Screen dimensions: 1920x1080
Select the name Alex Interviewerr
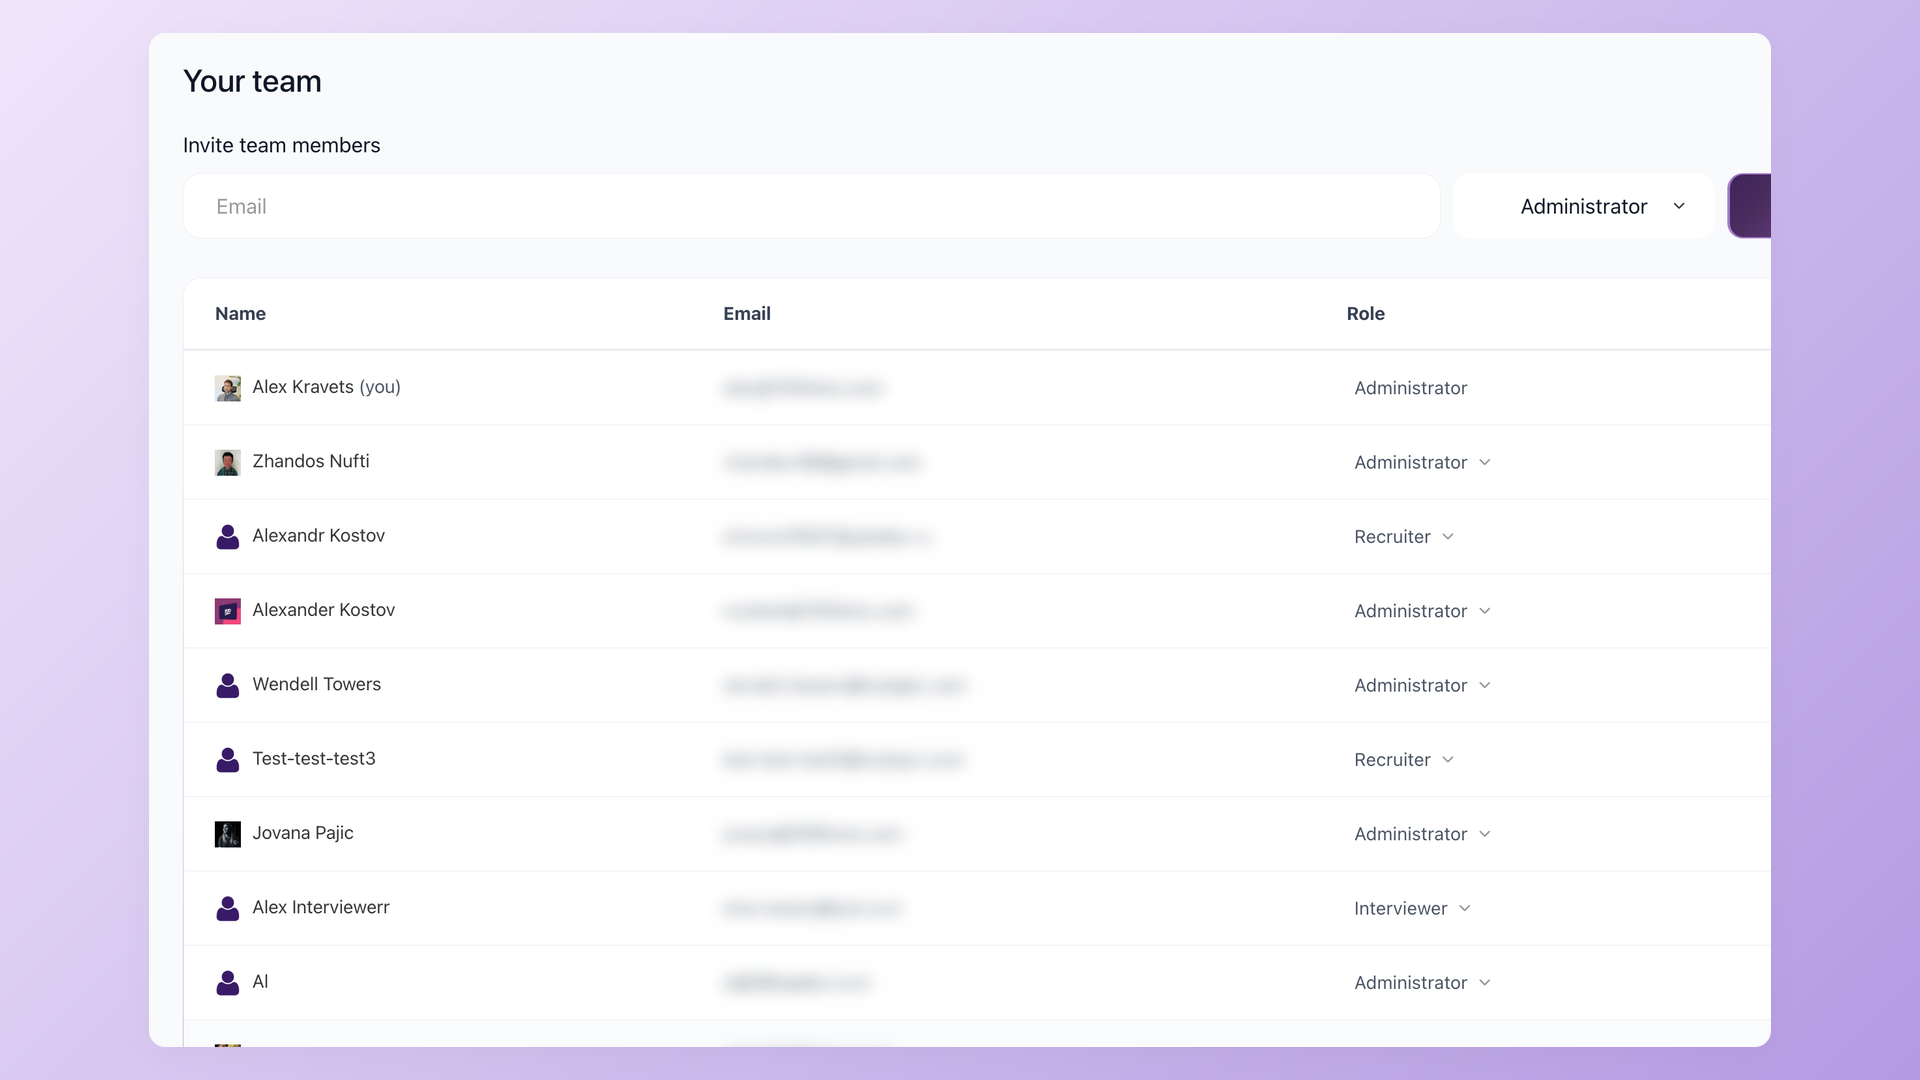pyautogui.click(x=321, y=907)
